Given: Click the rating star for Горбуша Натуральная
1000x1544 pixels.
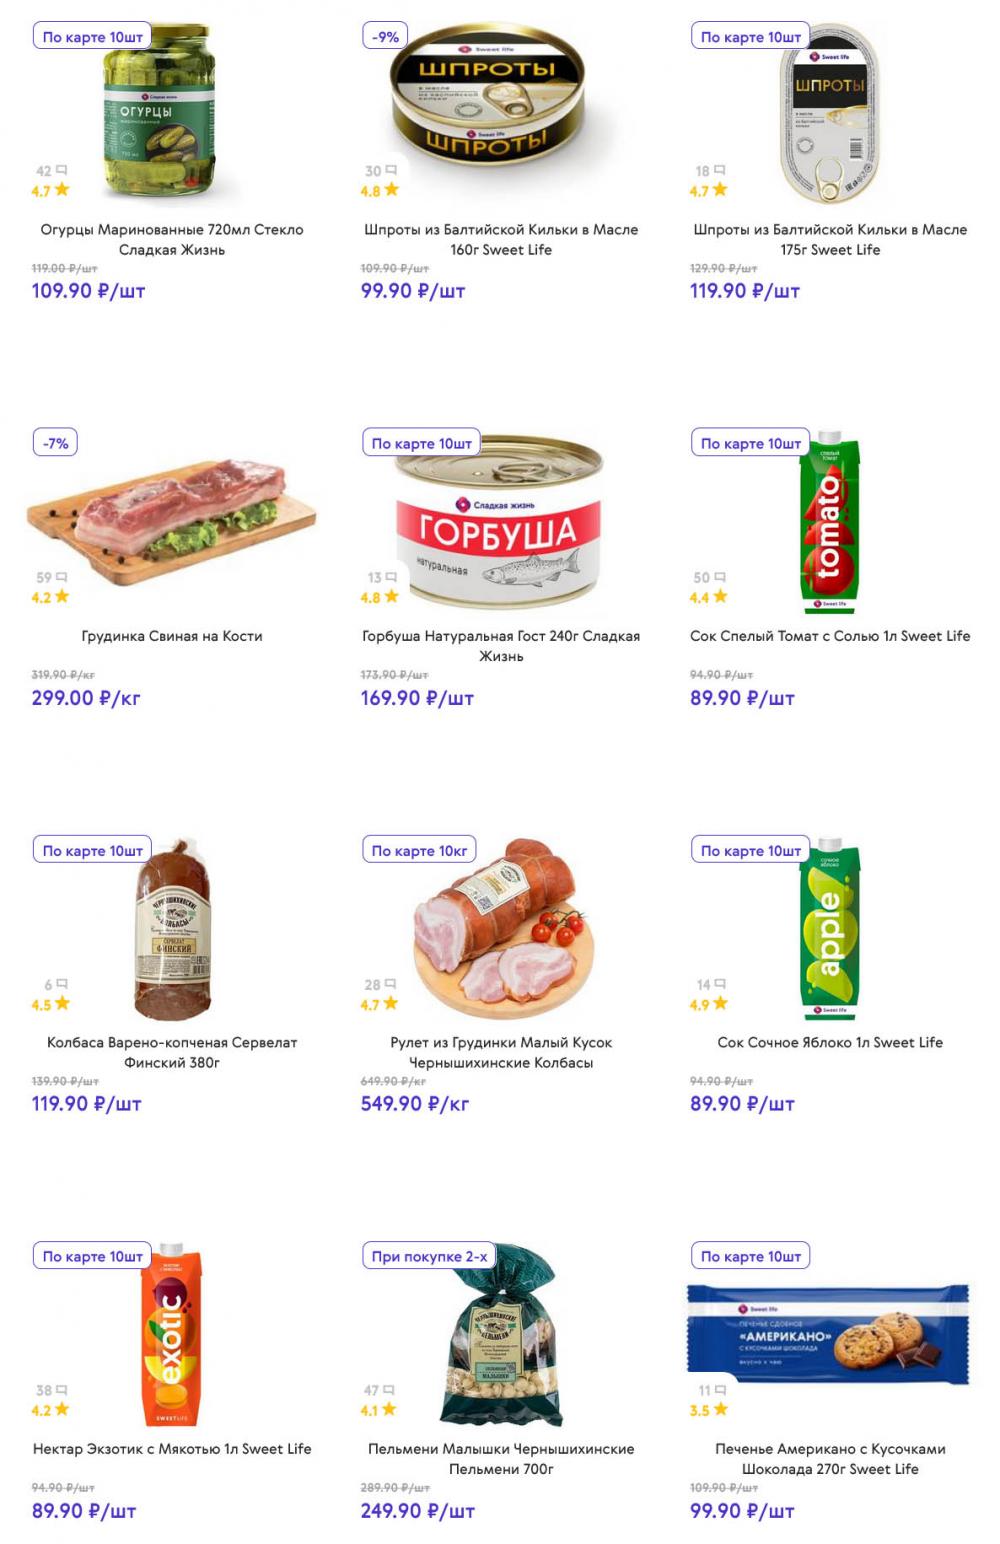Looking at the screenshot, I should pos(391,596).
